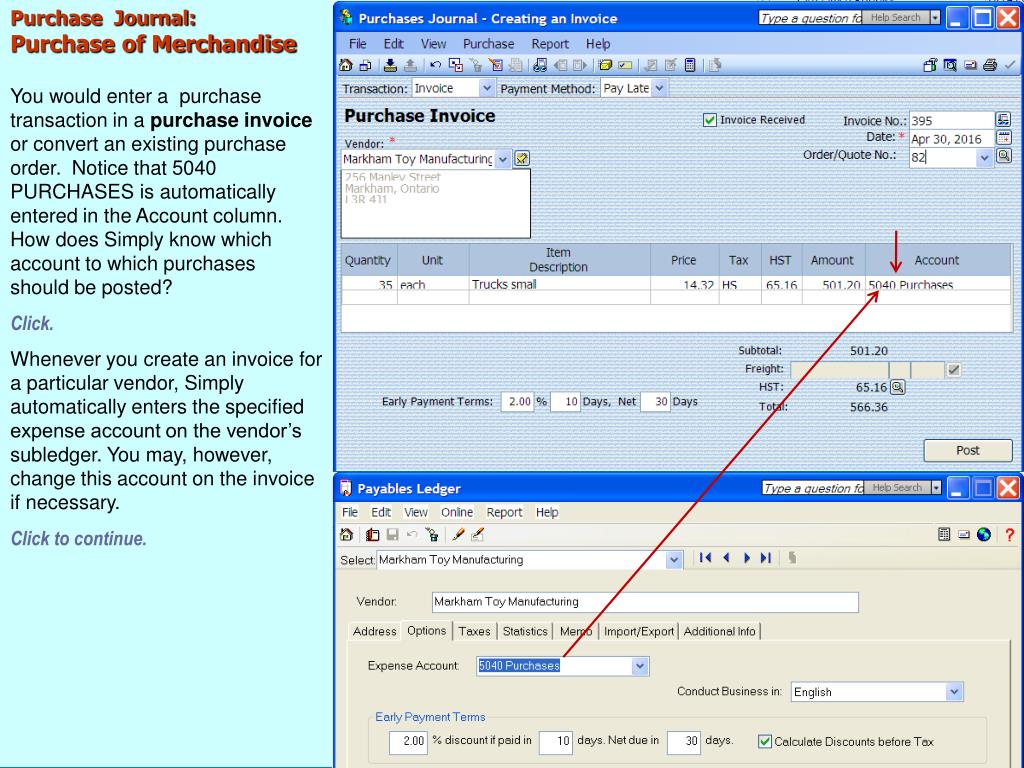
Task: Open Help Search dropdown arrow in Payables Ledger
Action: click(936, 488)
